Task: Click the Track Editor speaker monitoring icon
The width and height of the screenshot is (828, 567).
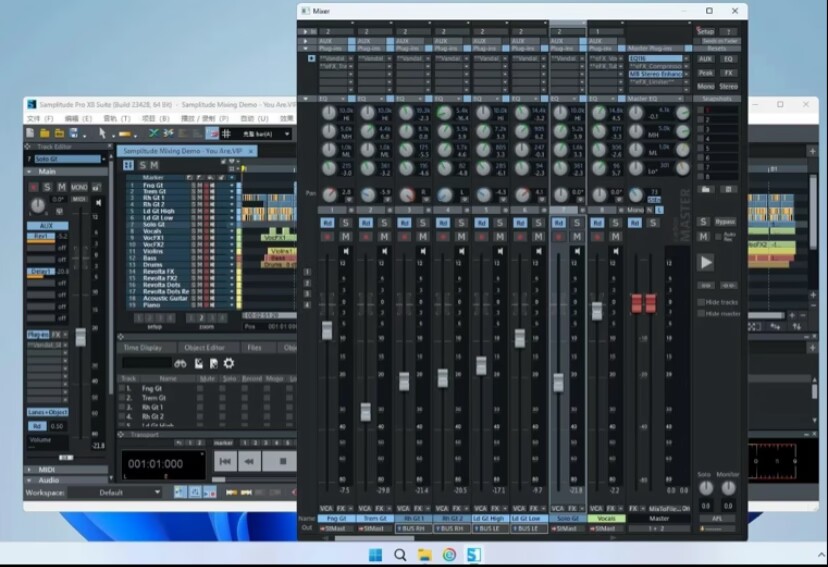Action: tap(98, 203)
